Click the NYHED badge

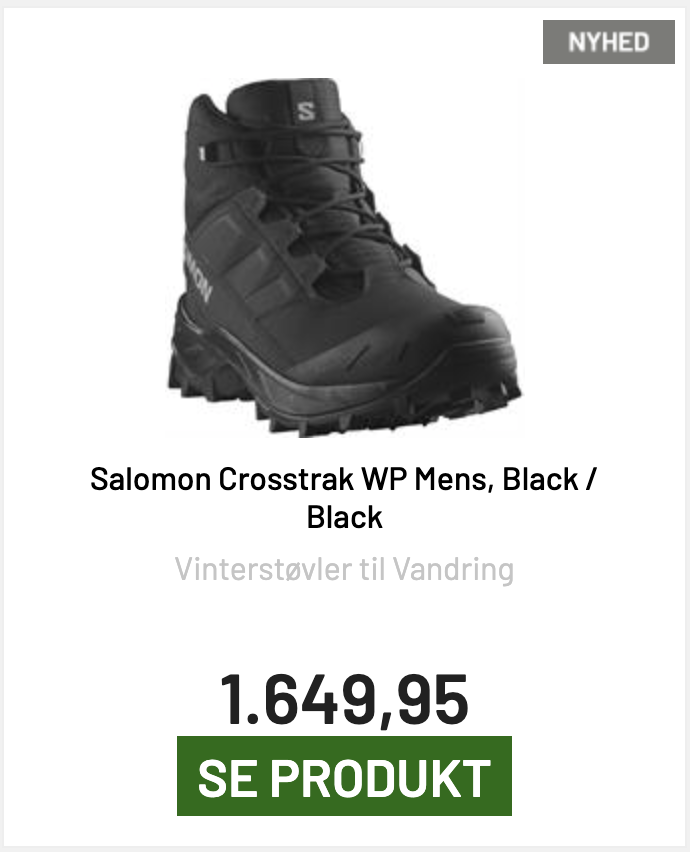608,42
